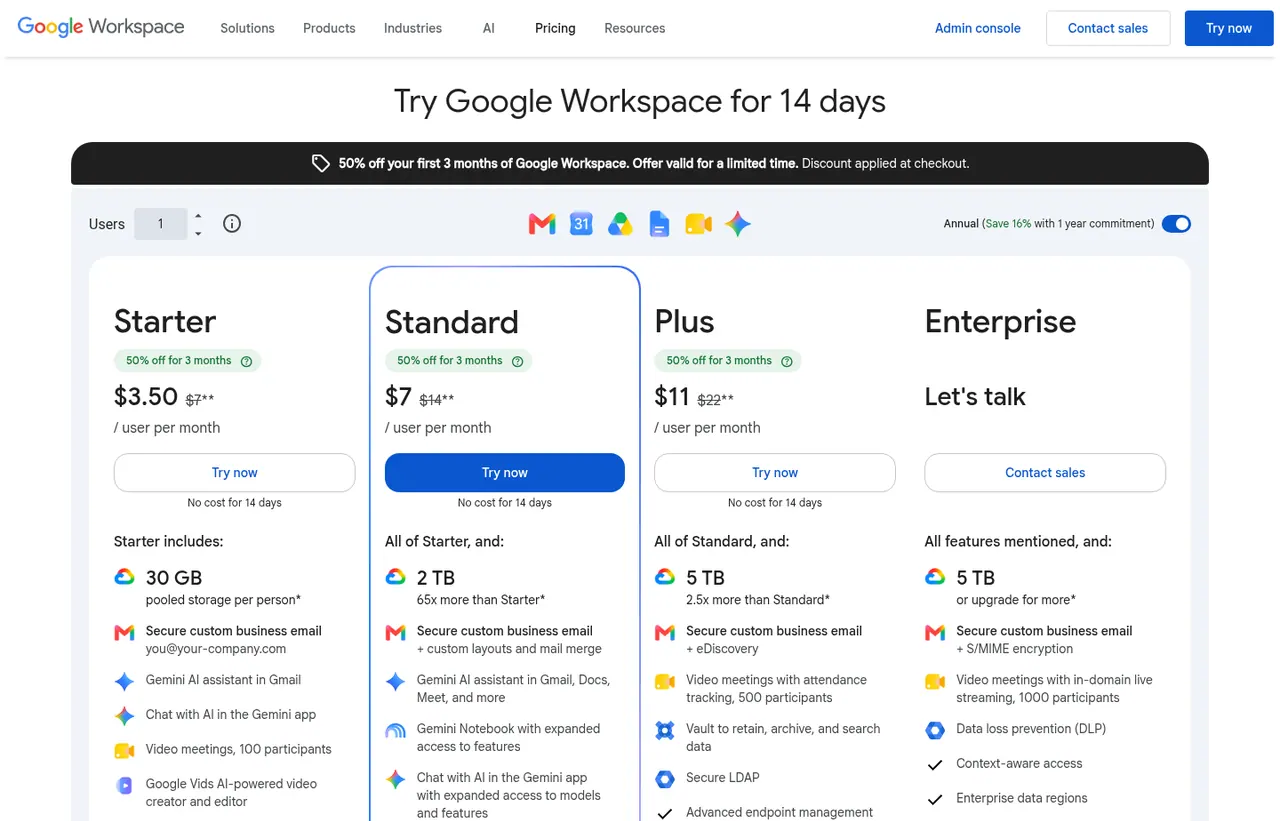Start the Starter plan with Try now
The height and width of the screenshot is (821, 1280).
[235, 473]
